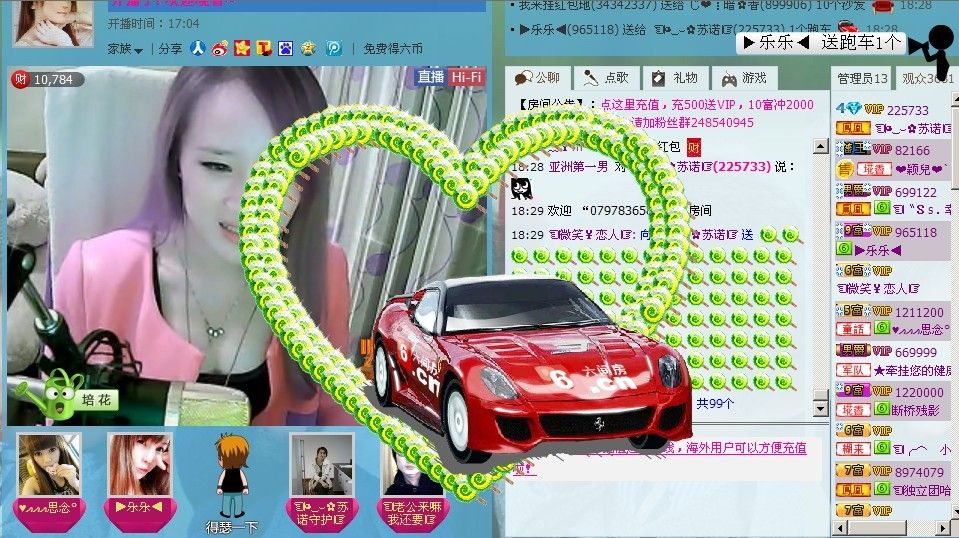Click the 树来 family badge
This screenshot has height=538, width=959.
(x=853, y=449)
